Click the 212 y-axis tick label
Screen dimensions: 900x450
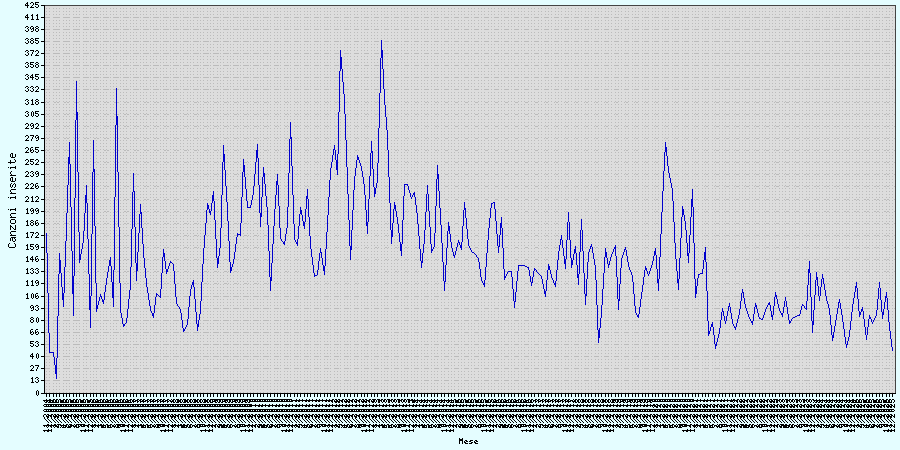[33, 199]
